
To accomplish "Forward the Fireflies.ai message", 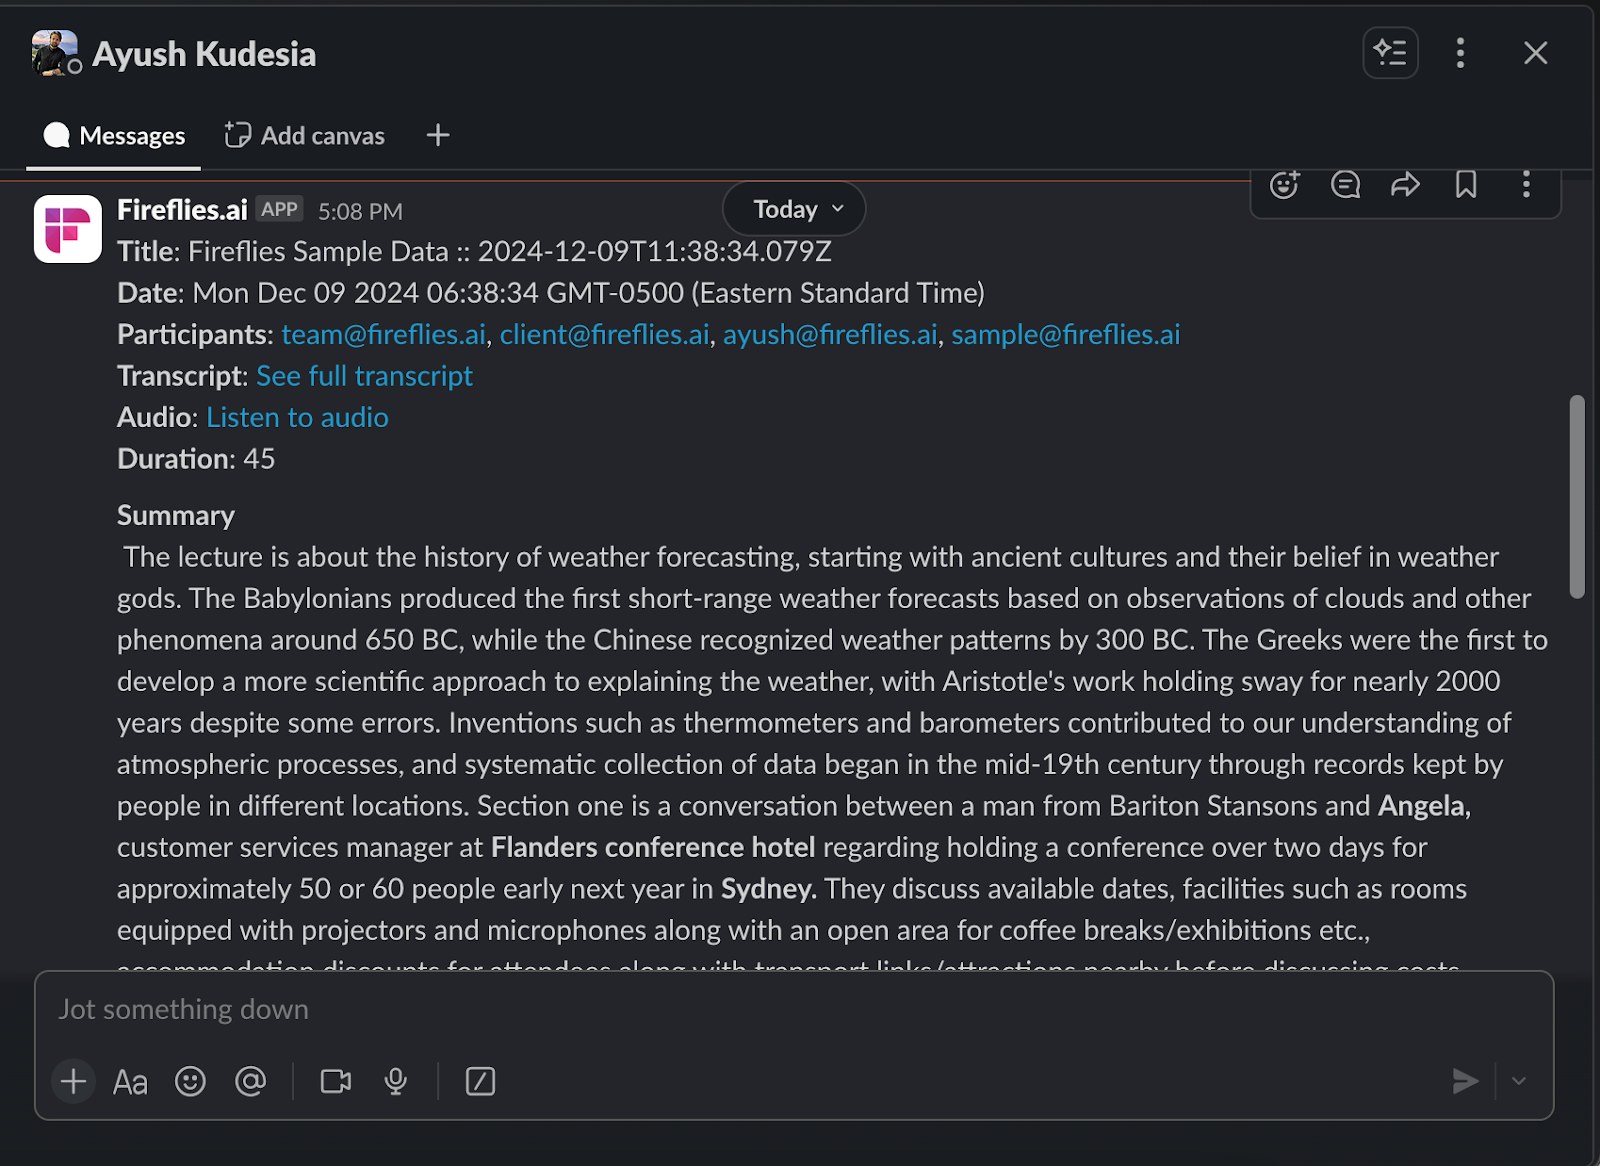I will [x=1405, y=185].
